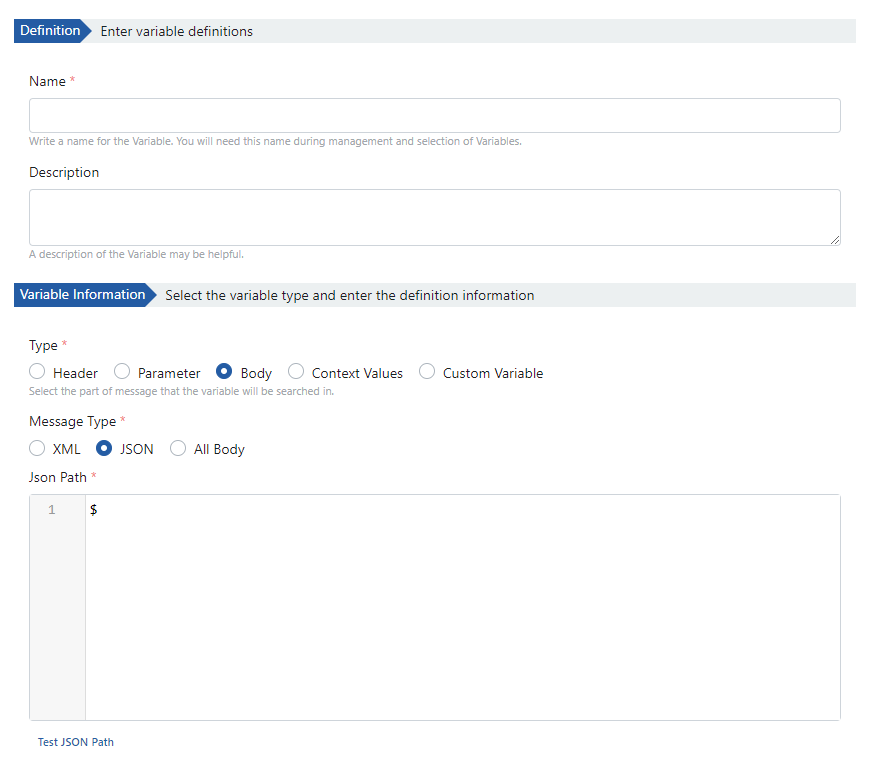Click line number 1 in the editor gutter
This screenshot has height=761, width=872.
(52, 510)
